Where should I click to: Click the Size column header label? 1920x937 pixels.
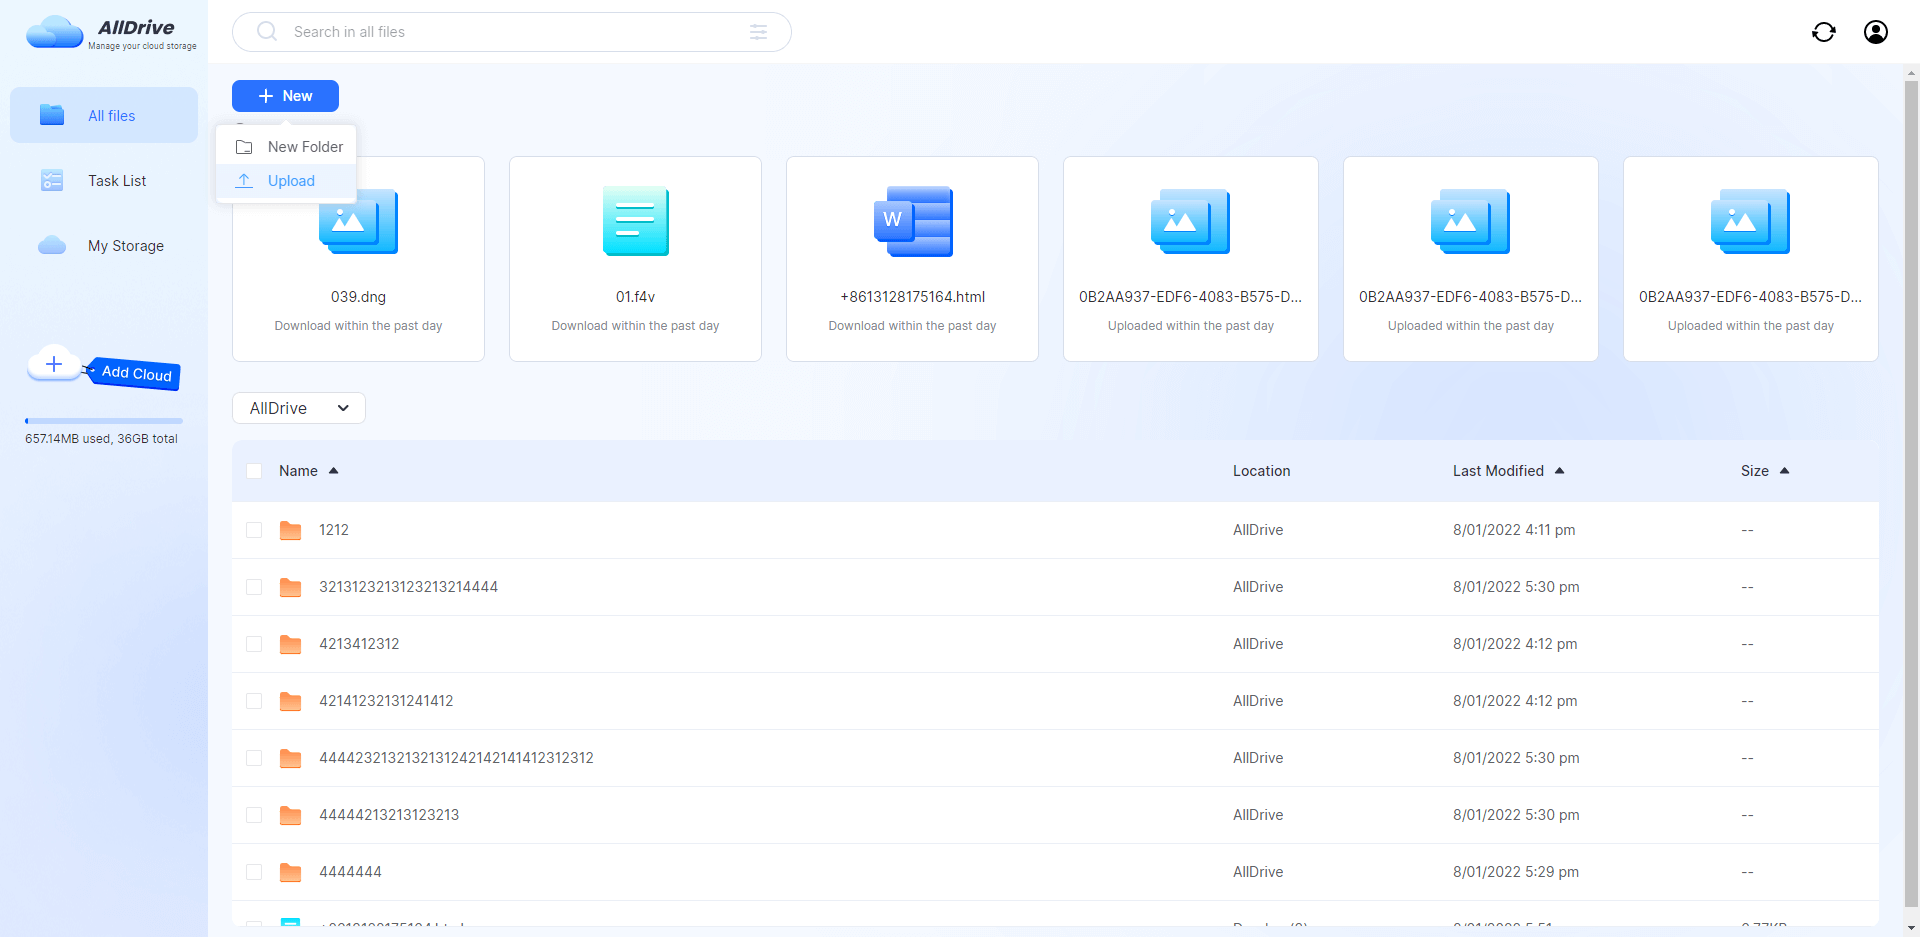coord(1754,471)
